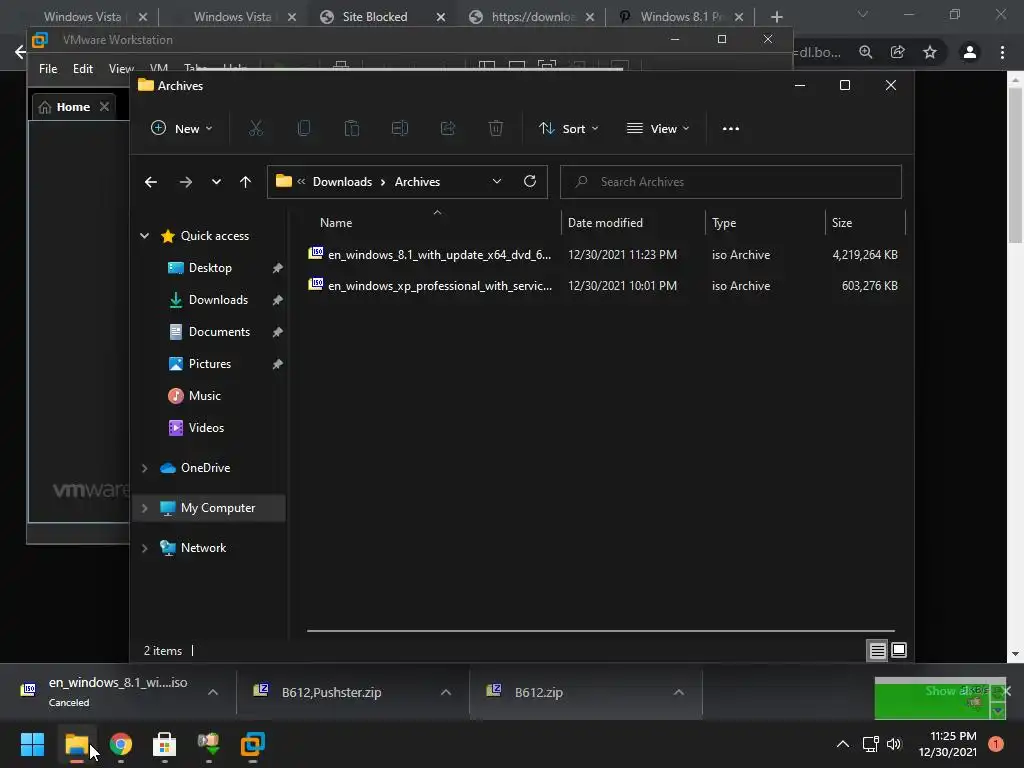Open Microsoft Store from the taskbar
This screenshot has width=1024, height=768.
(x=164, y=744)
